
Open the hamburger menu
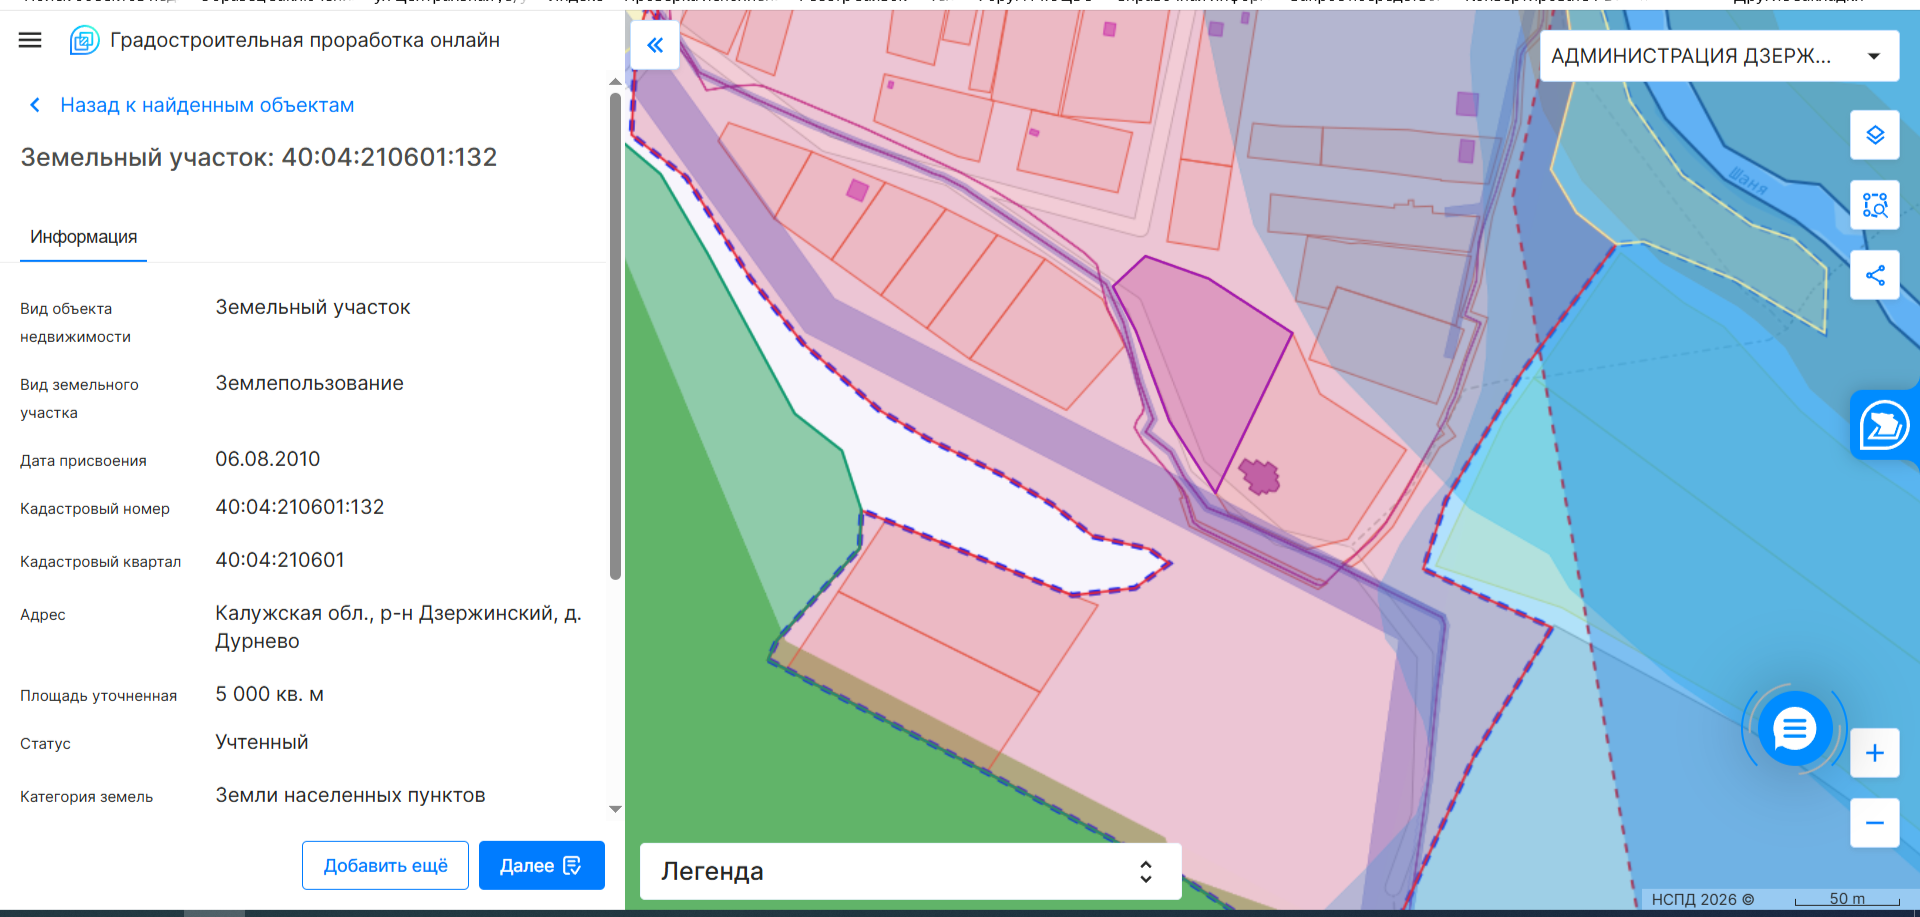tap(30, 40)
